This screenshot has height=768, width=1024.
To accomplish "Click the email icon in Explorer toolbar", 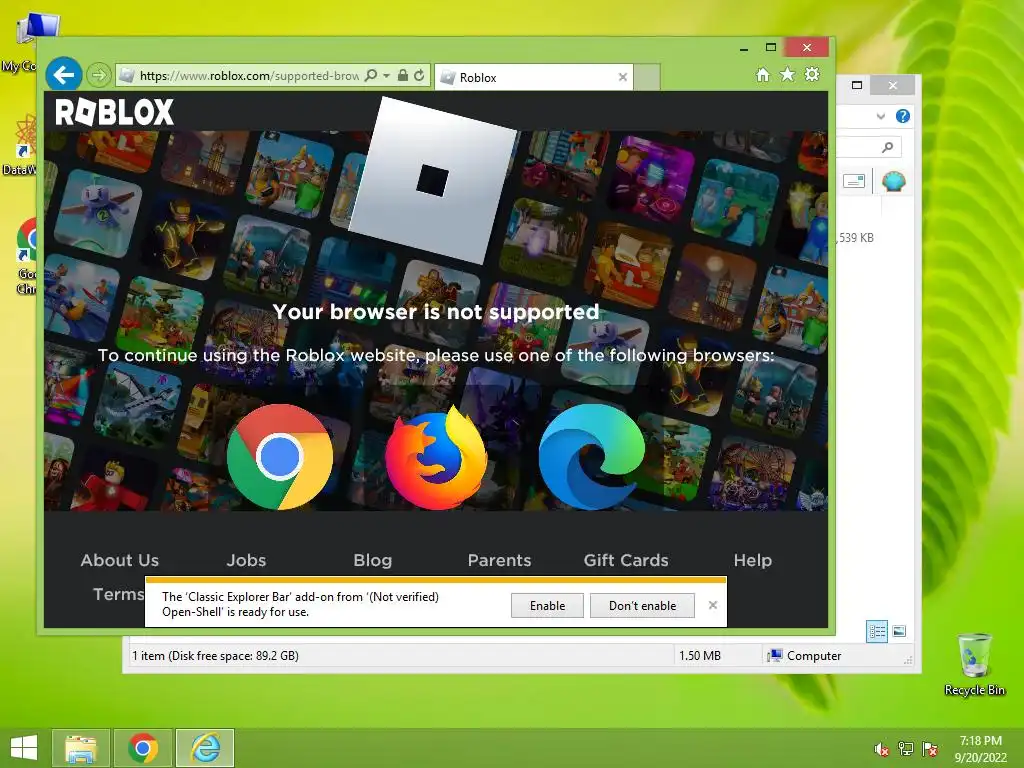I will click(x=854, y=181).
